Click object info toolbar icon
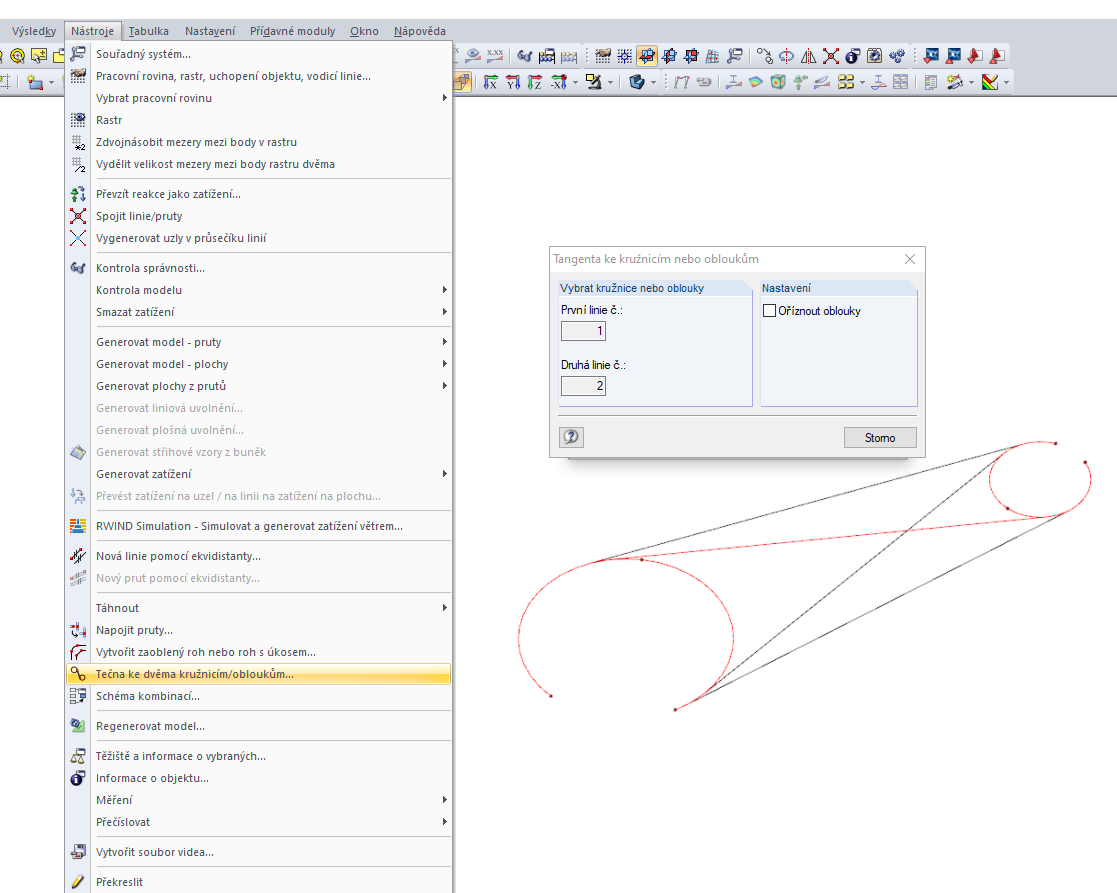This screenshot has height=893, width=1117. 853,56
